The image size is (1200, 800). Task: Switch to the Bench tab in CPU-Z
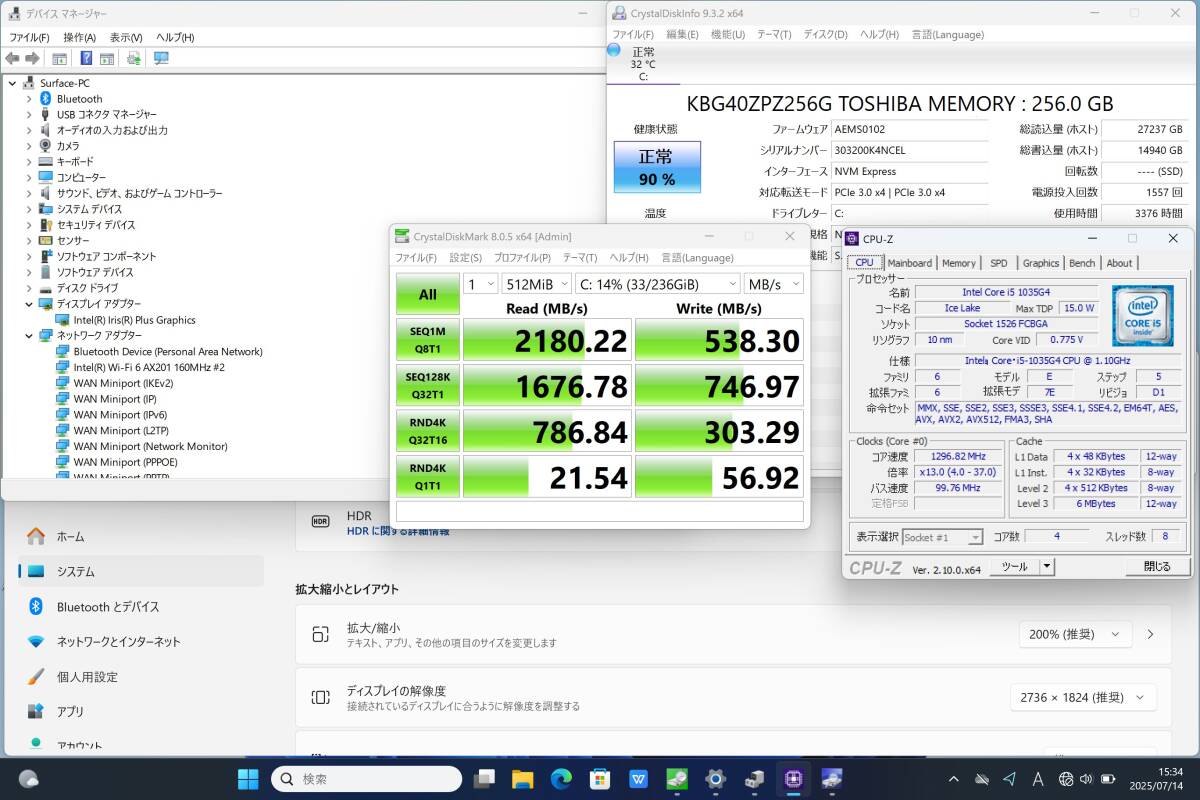pos(1082,263)
